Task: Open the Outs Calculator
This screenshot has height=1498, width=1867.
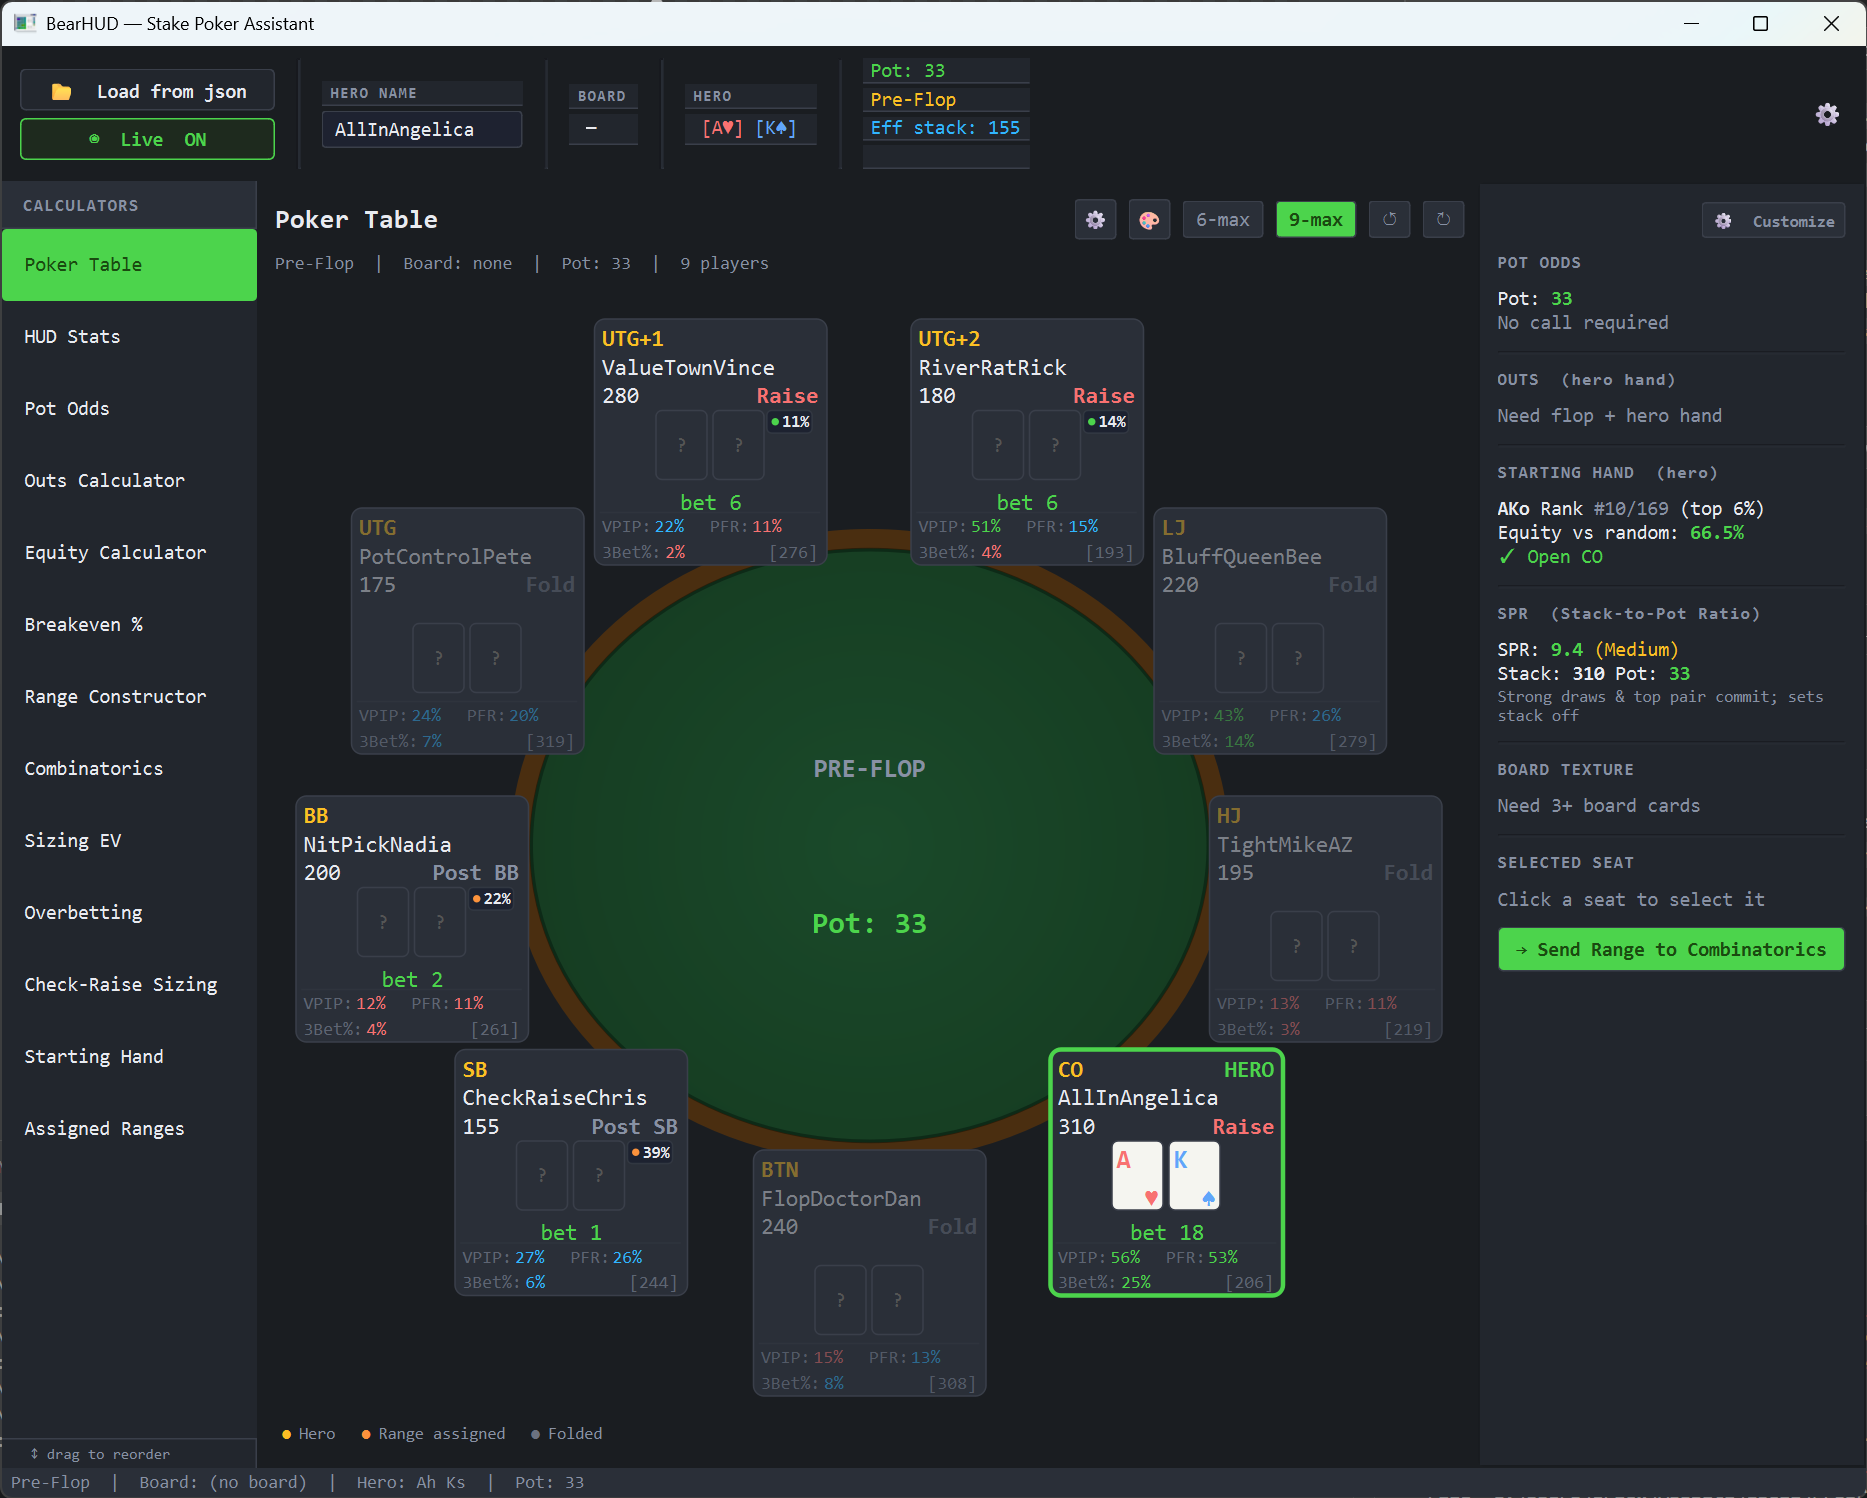Action: coord(129,481)
